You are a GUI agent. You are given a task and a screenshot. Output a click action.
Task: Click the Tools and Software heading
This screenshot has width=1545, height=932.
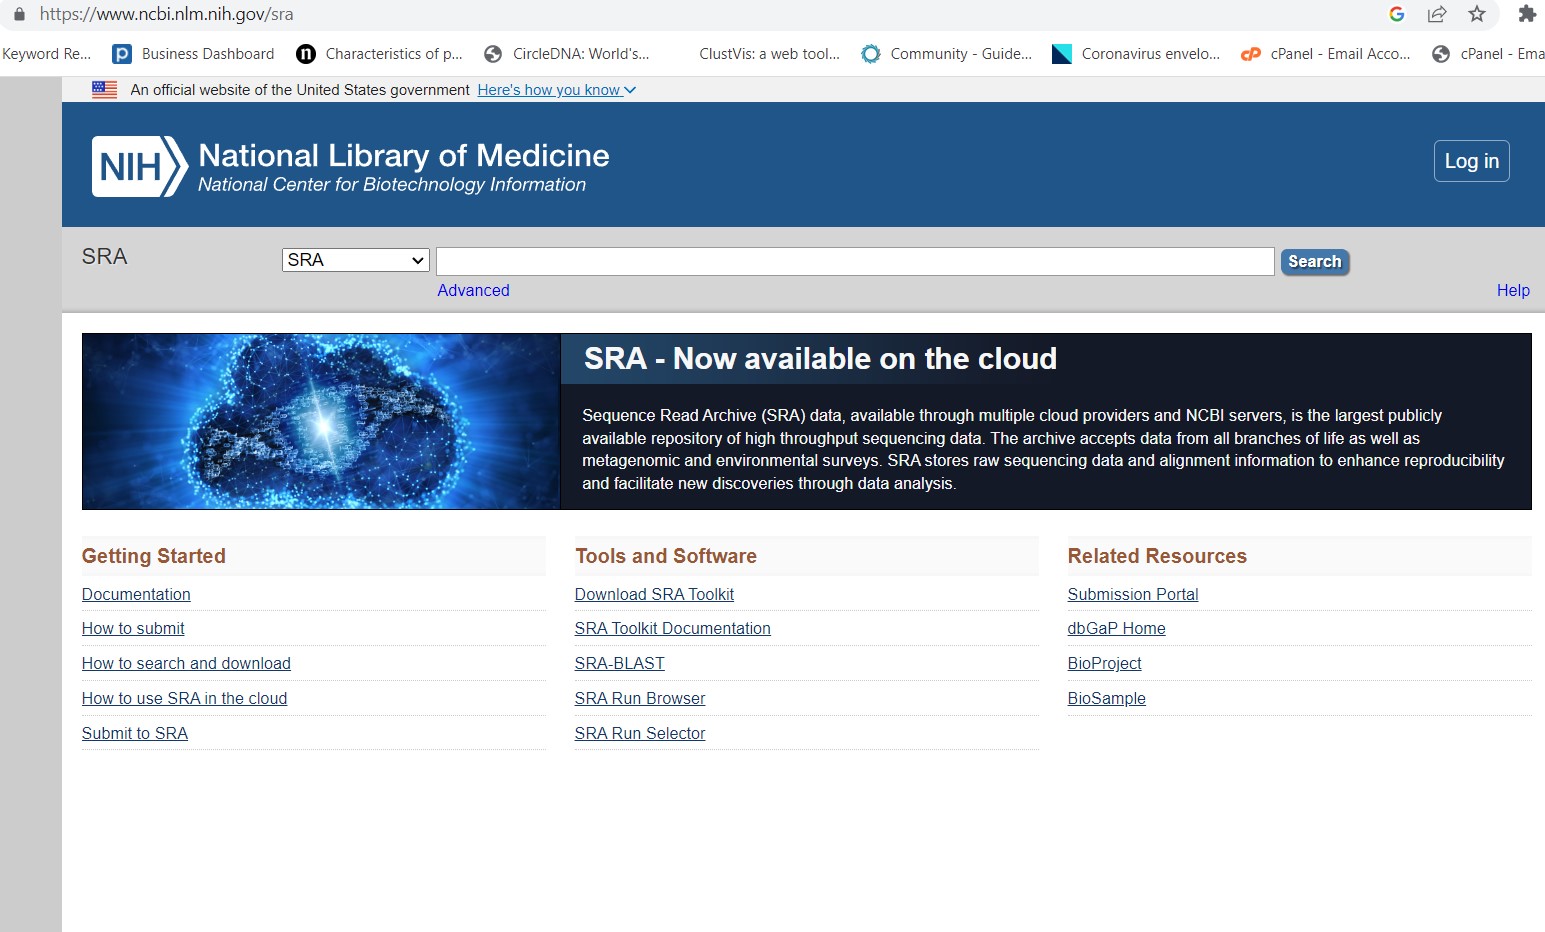click(x=666, y=556)
